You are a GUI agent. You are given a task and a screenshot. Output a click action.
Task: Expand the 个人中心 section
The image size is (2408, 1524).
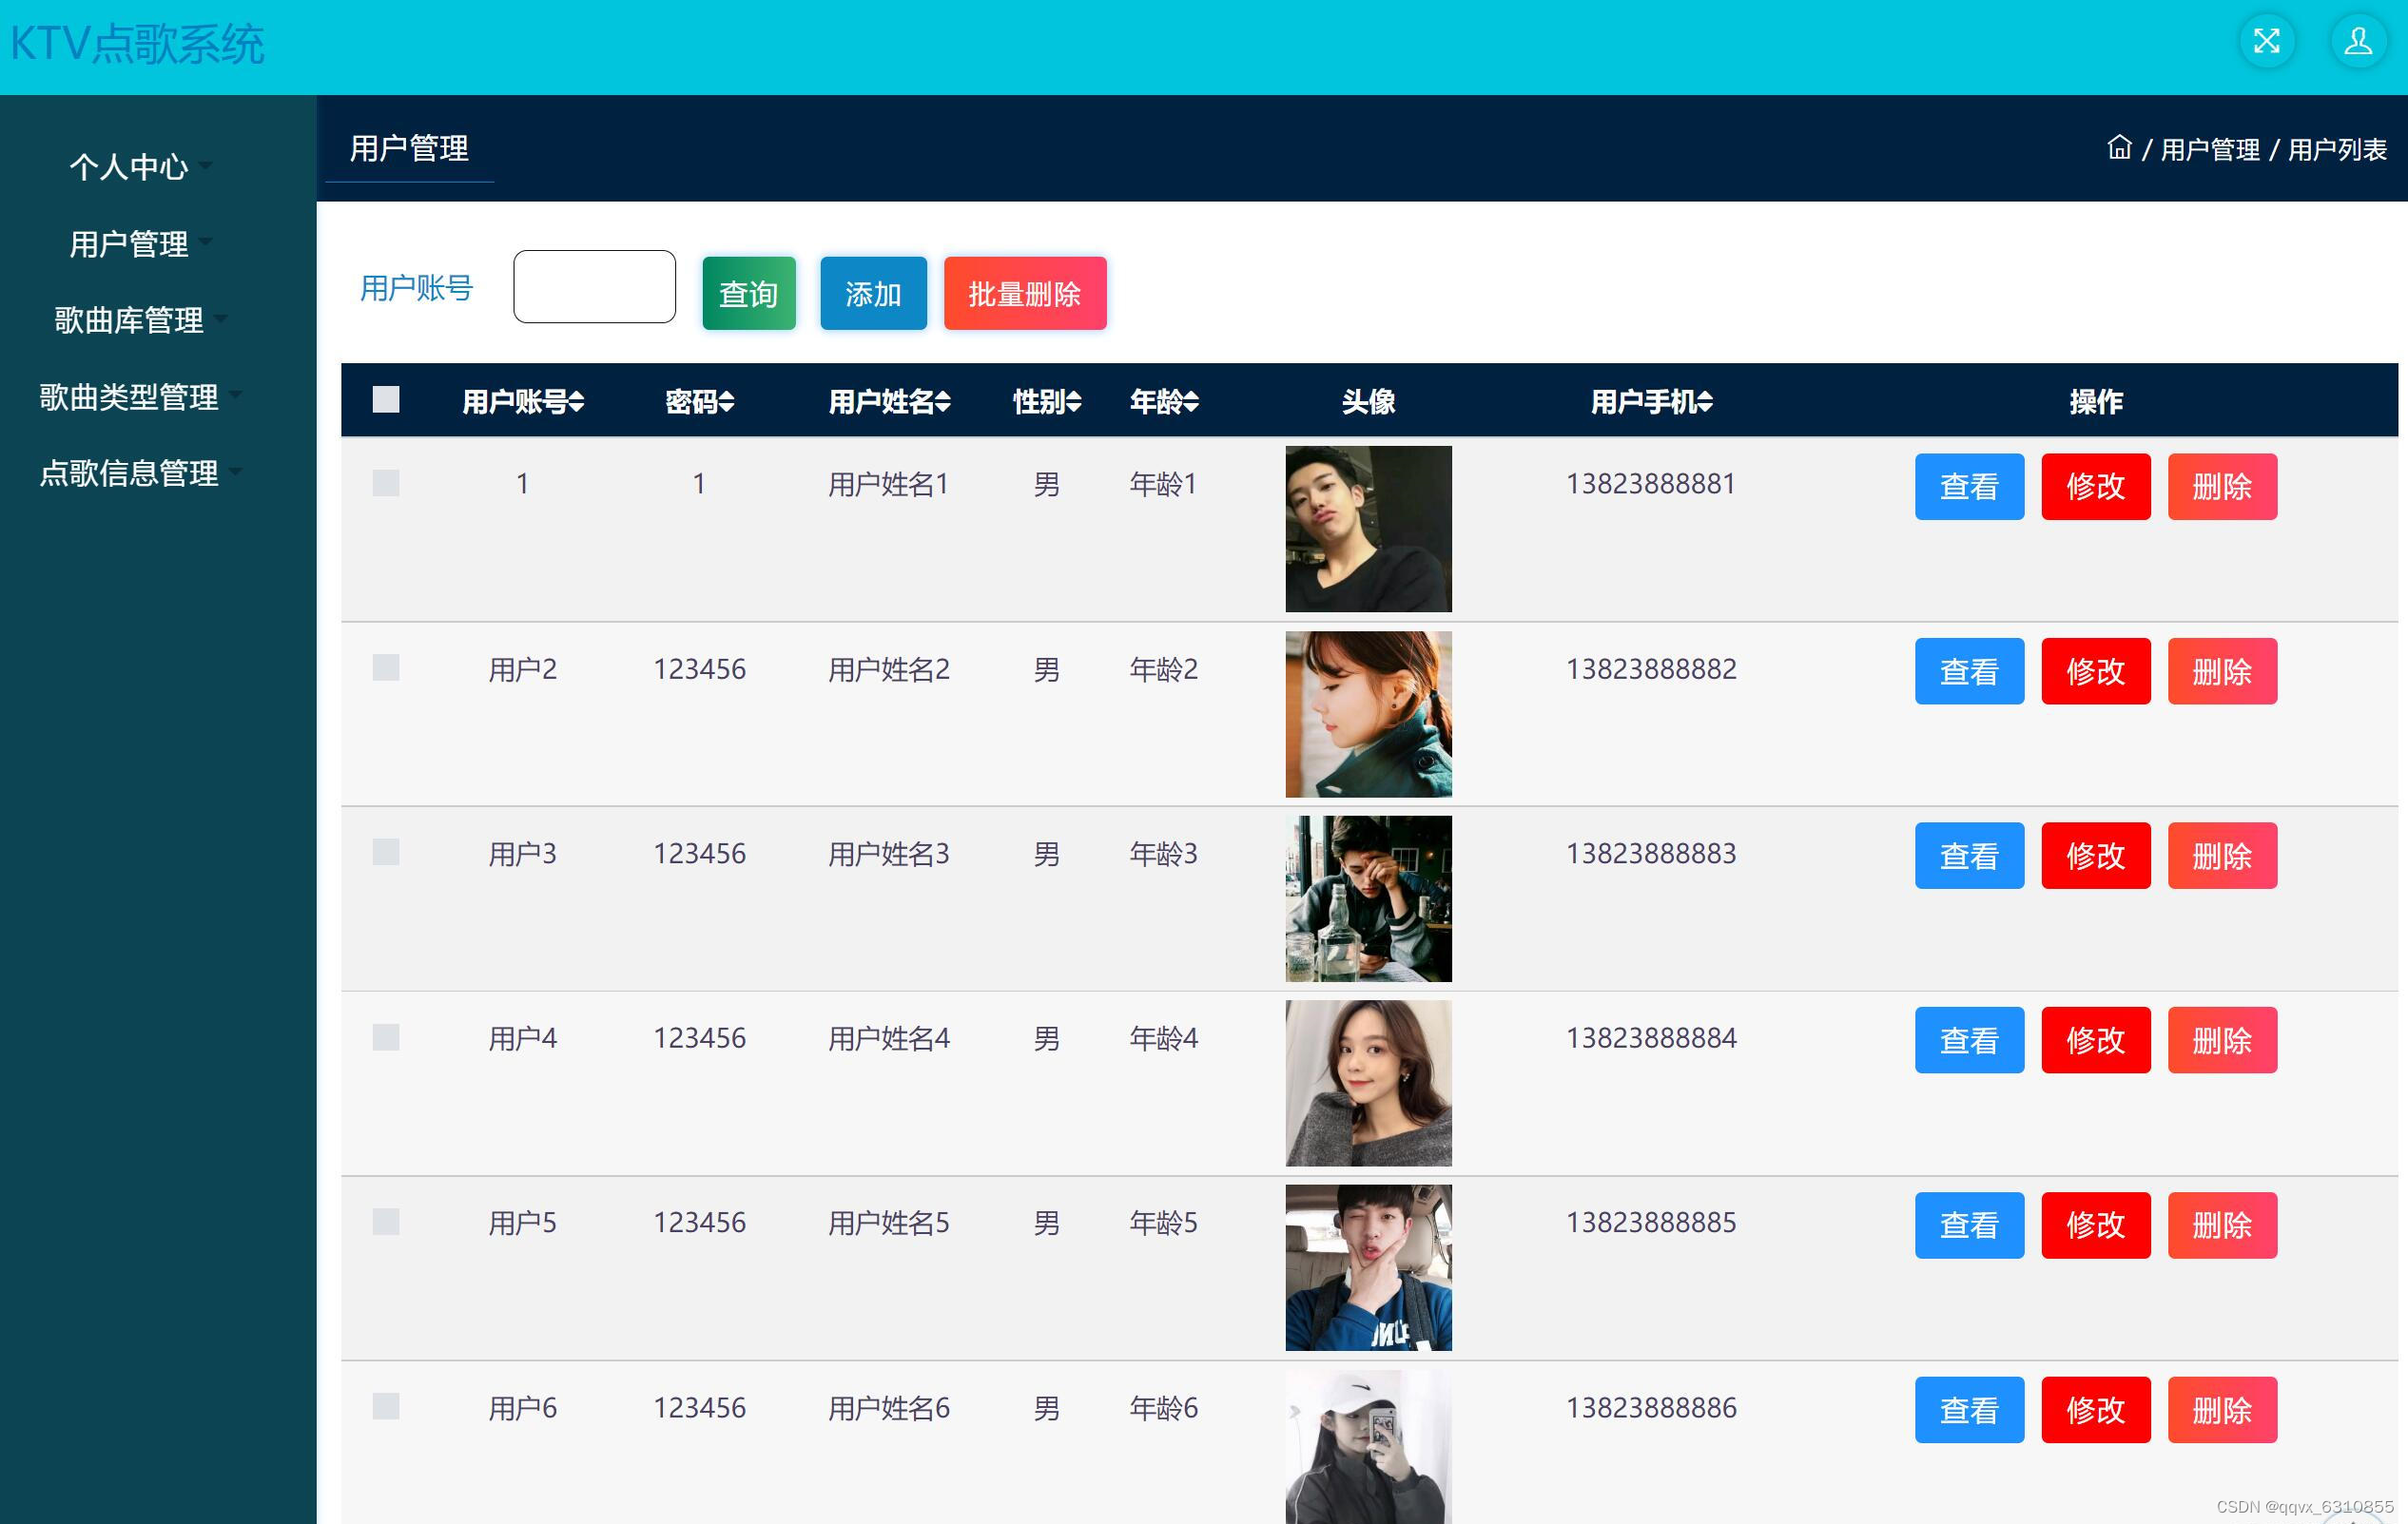point(131,168)
